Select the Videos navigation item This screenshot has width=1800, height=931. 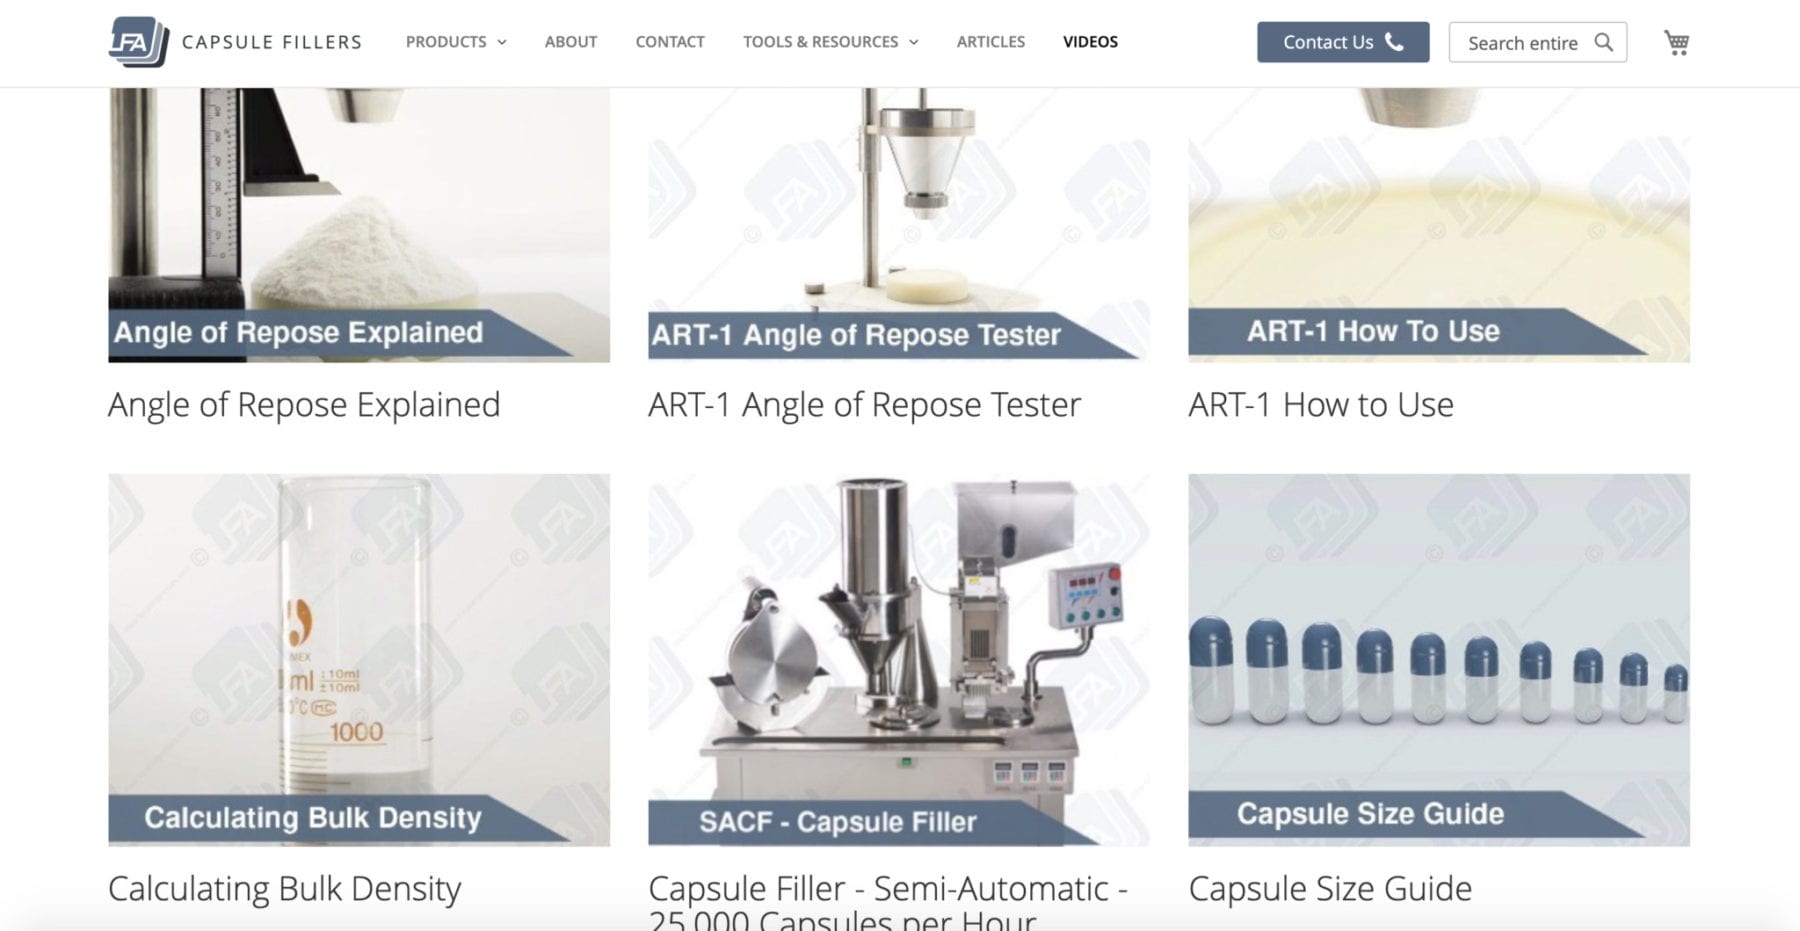pyautogui.click(x=1090, y=42)
